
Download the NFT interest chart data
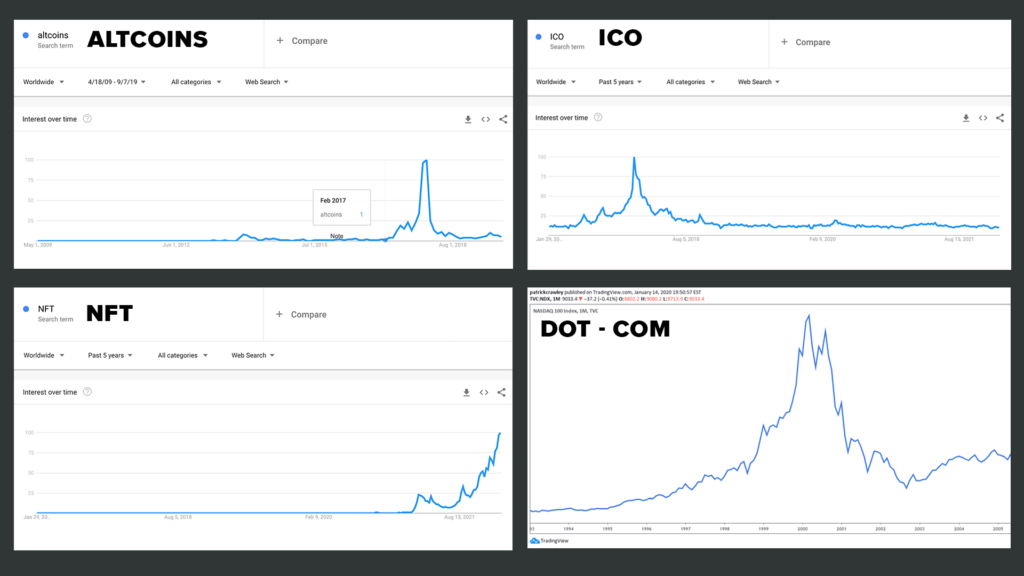467,392
